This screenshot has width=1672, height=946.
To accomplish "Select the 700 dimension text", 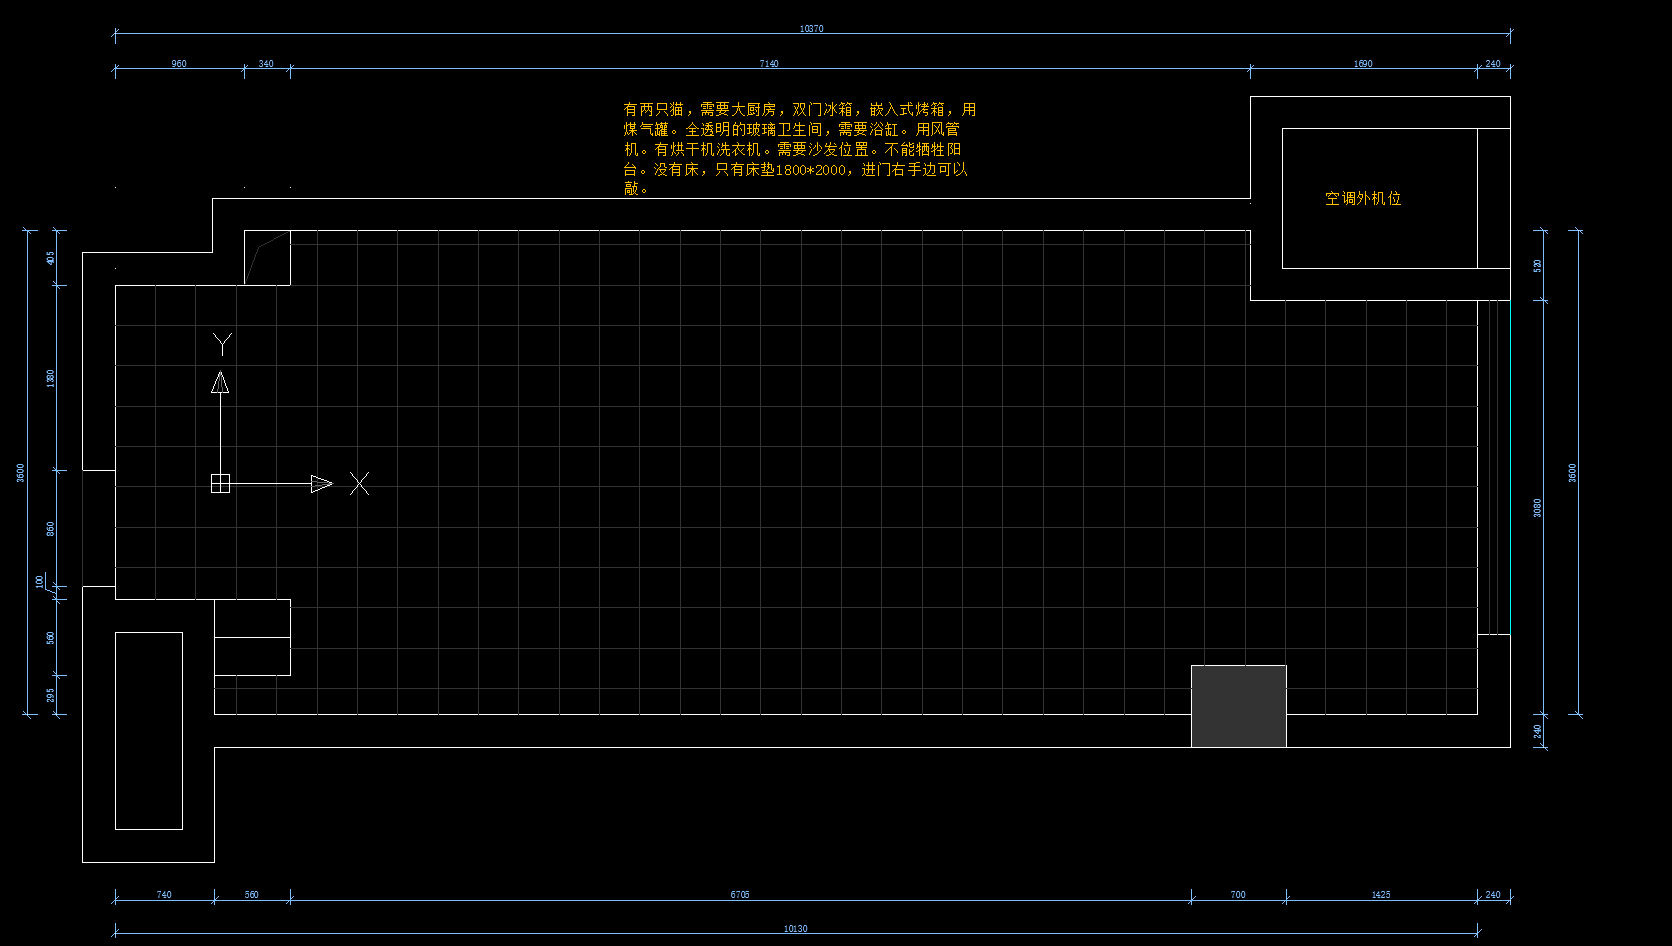I will tap(1238, 895).
